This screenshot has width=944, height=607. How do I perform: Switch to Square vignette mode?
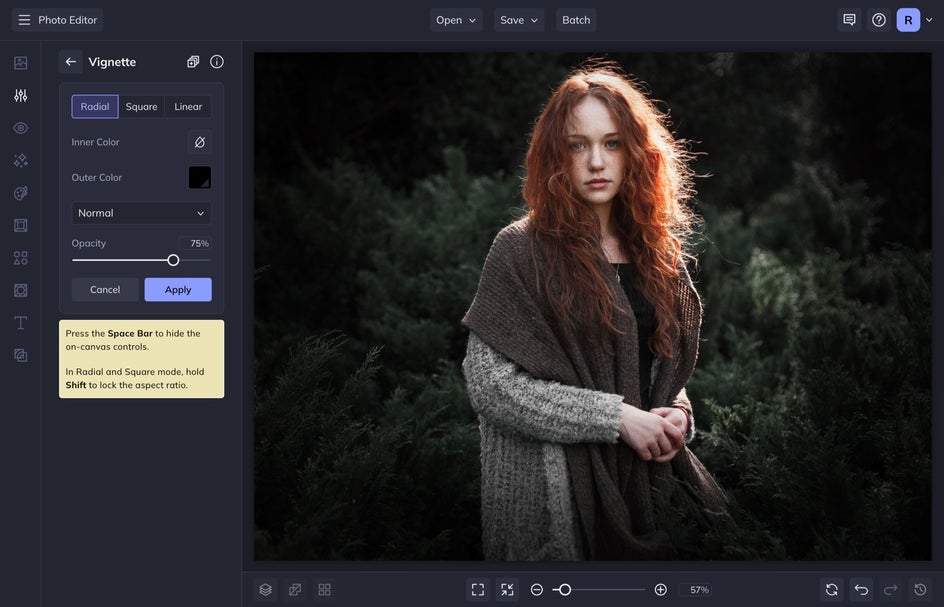click(141, 107)
